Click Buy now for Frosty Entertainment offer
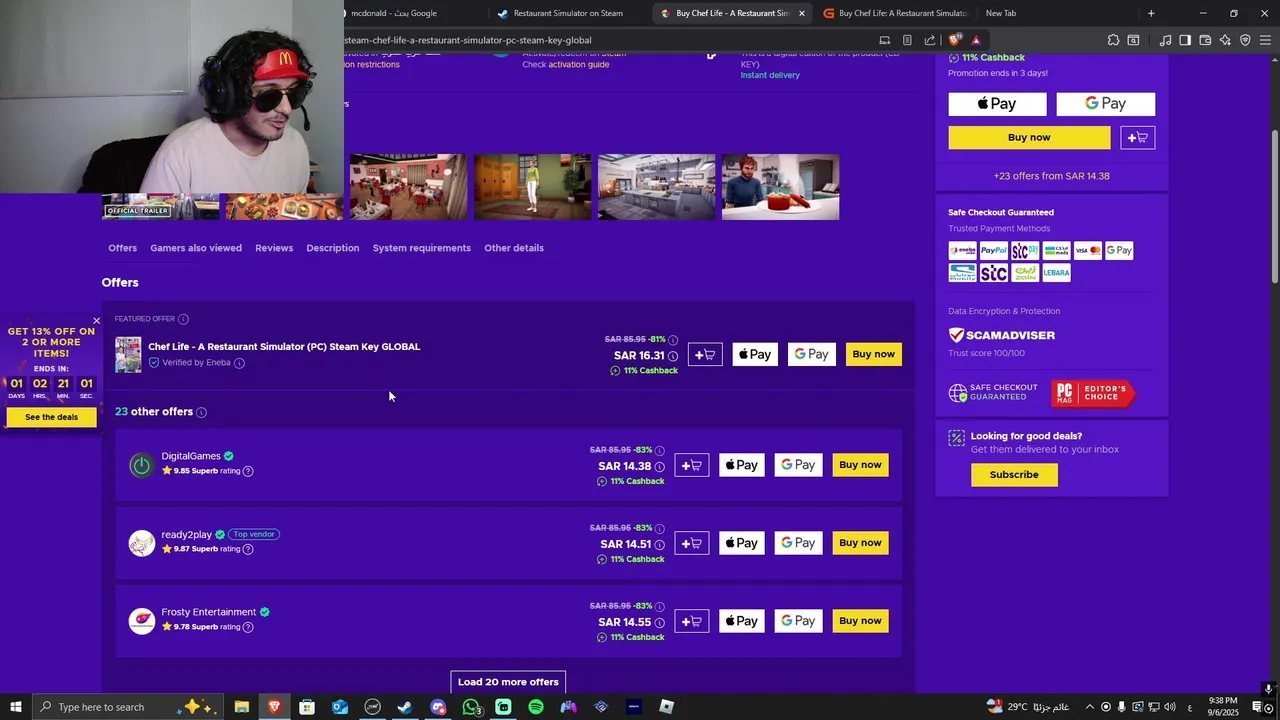Image resolution: width=1280 pixels, height=720 pixels. (861, 621)
